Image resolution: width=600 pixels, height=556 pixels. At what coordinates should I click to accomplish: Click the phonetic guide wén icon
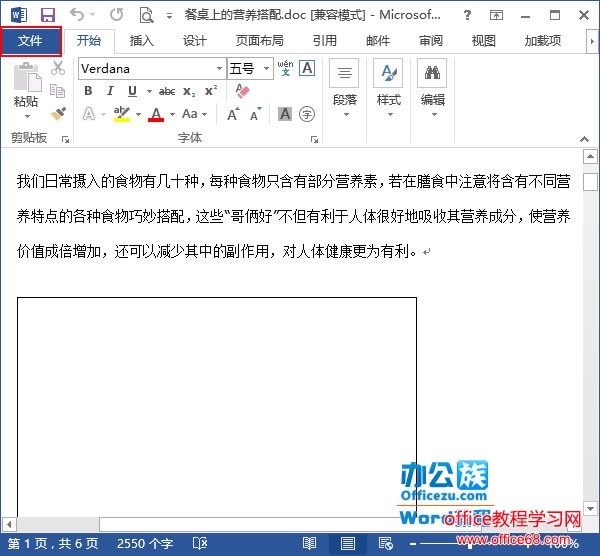point(286,68)
